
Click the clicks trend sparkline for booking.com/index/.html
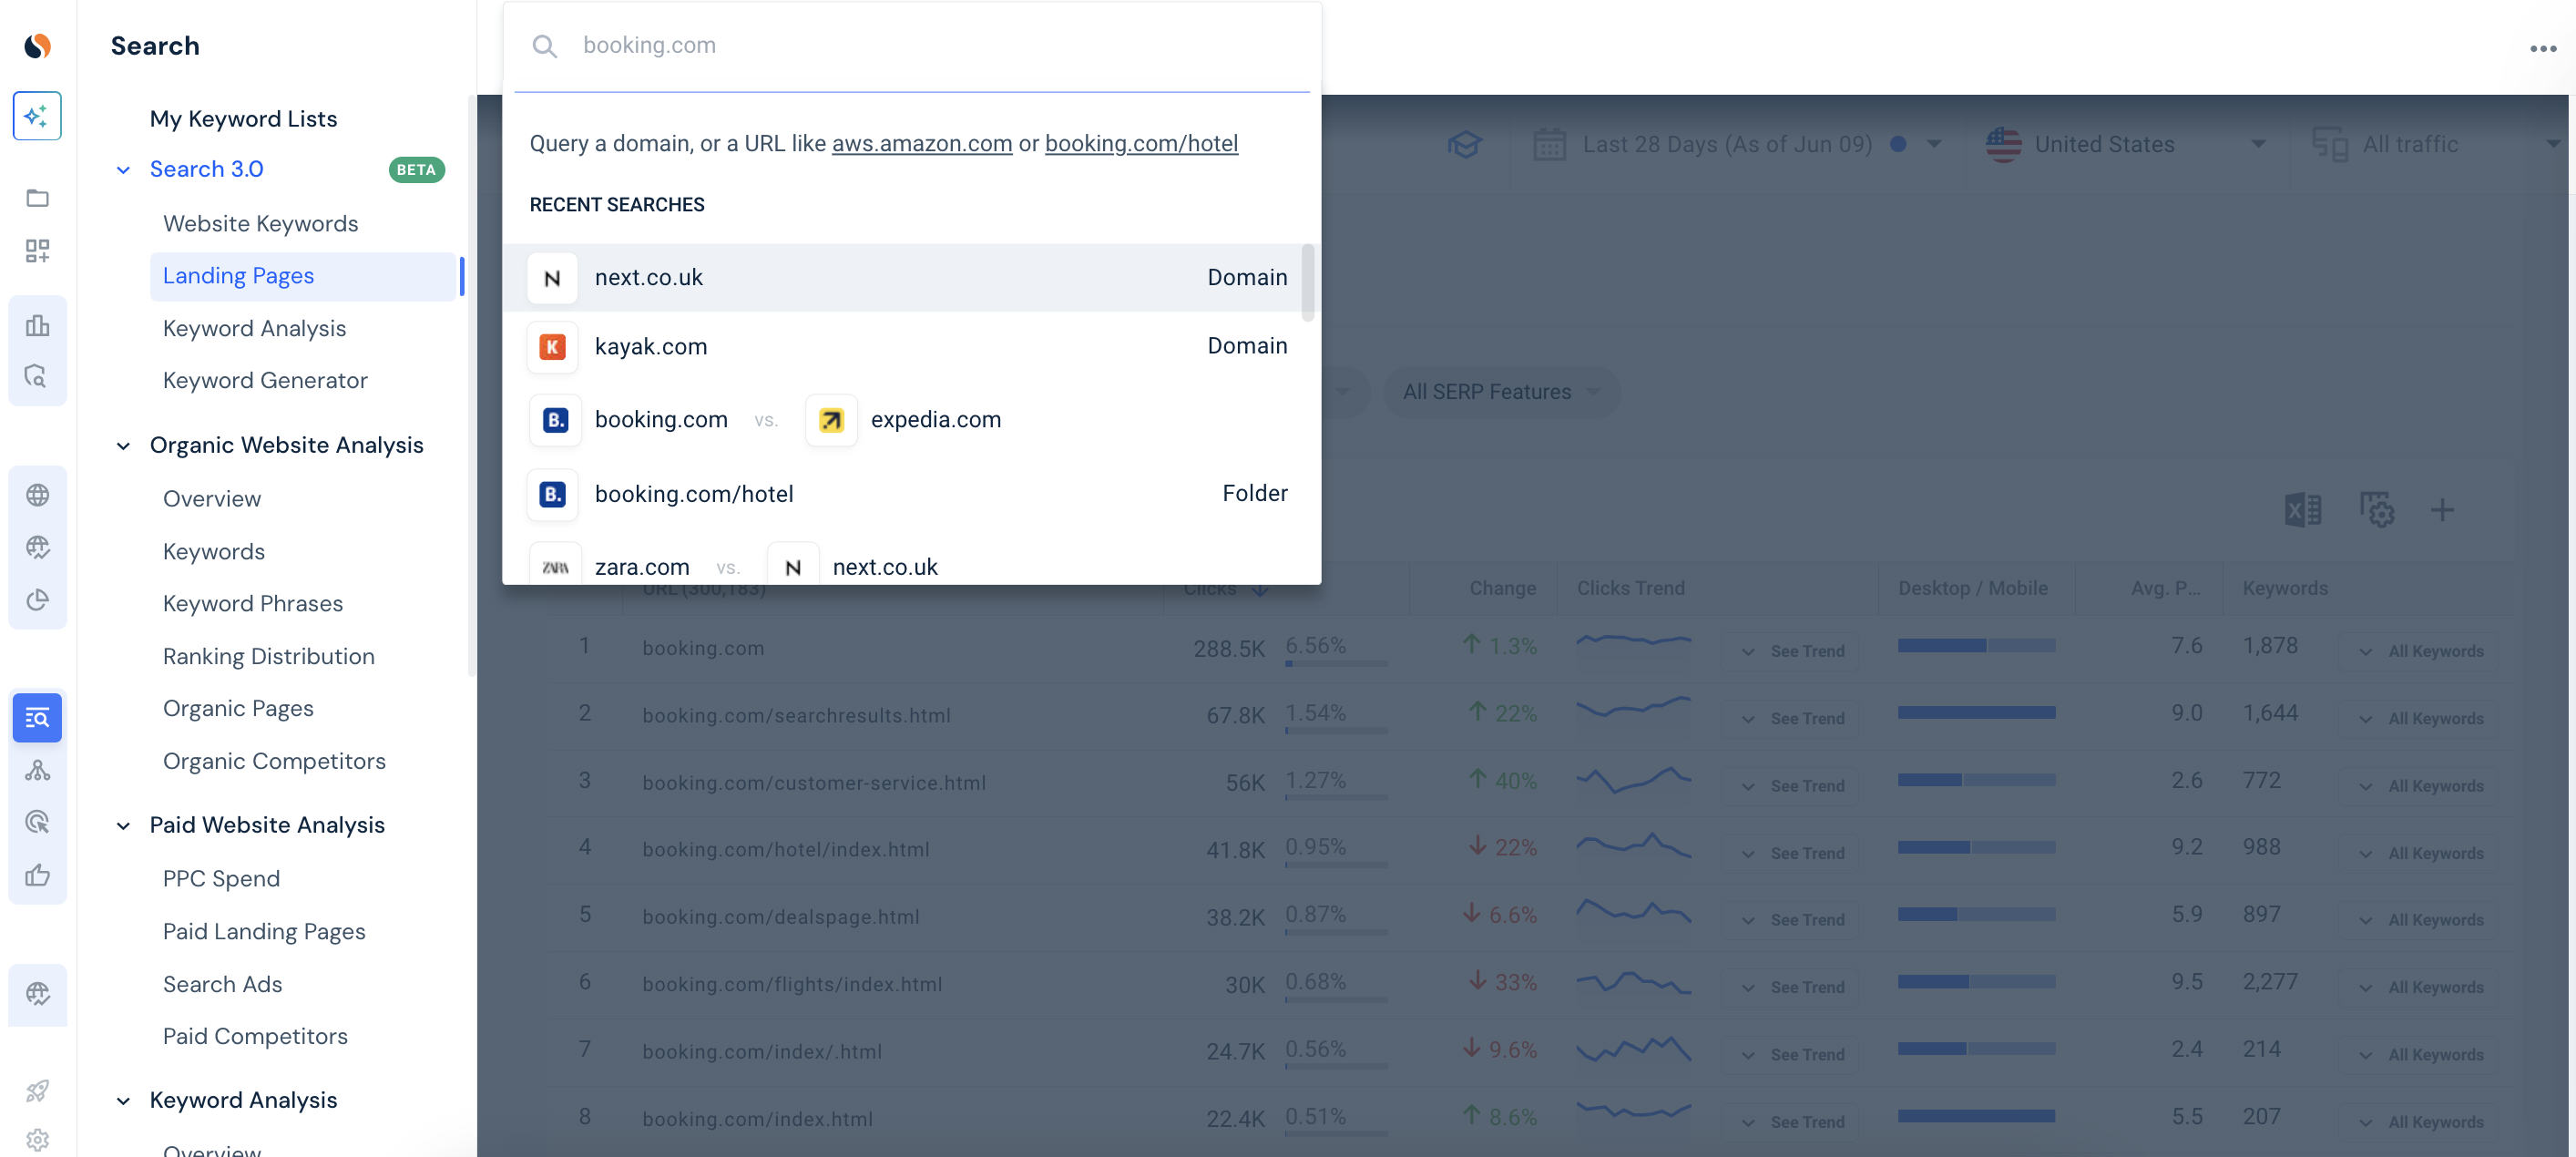coord(1633,1049)
